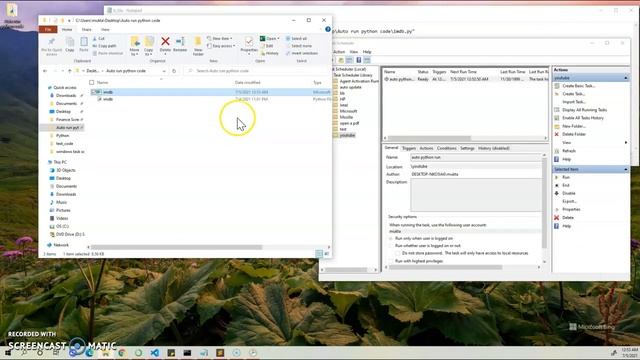
Task: Click the blue Help icon in File Explorer
Action: coord(328,29)
